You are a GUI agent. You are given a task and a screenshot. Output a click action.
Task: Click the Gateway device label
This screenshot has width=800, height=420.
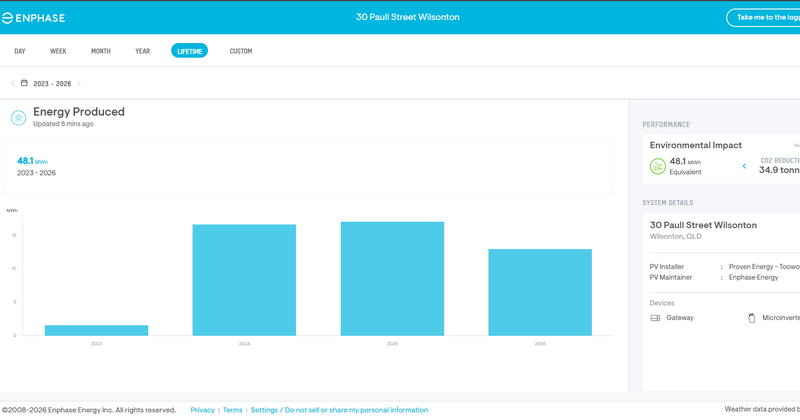[680, 318]
